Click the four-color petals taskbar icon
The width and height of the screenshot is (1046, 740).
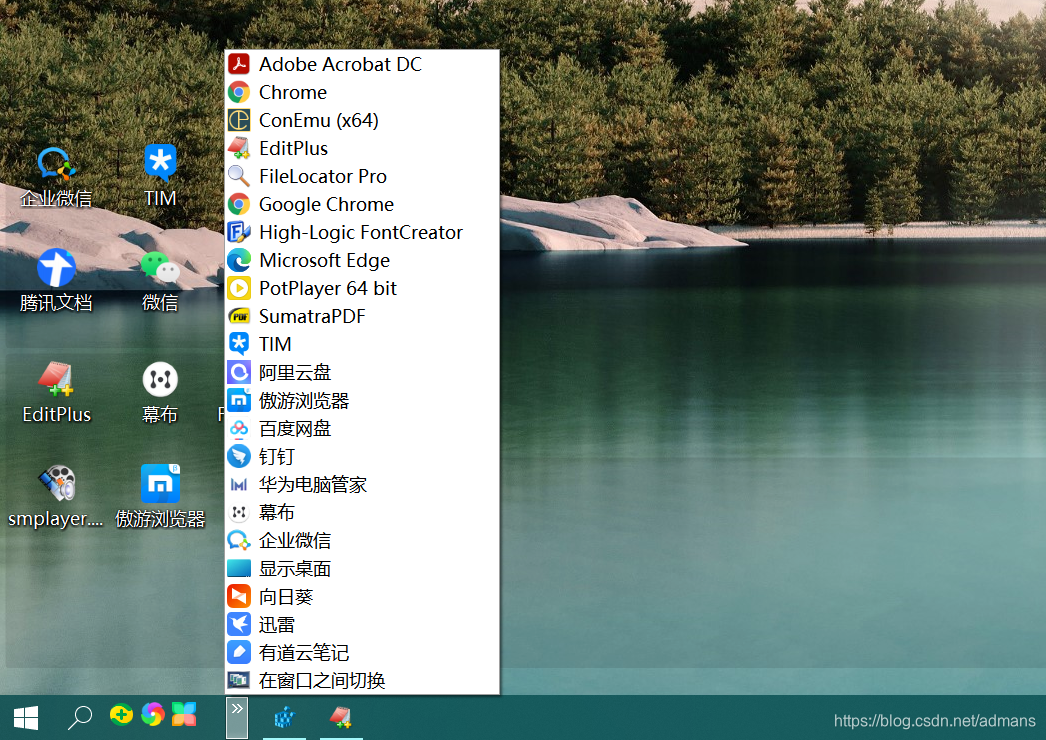(x=184, y=715)
